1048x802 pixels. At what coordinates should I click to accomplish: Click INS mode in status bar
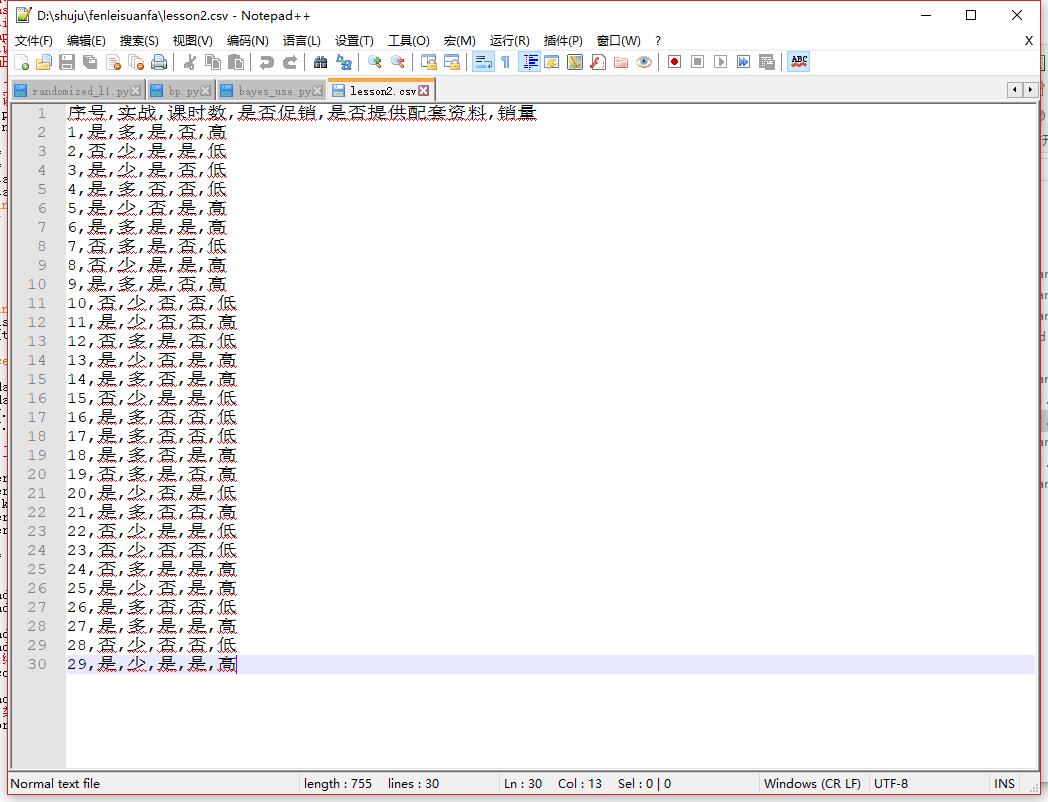pyautogui.click(x=1004, y=783)
